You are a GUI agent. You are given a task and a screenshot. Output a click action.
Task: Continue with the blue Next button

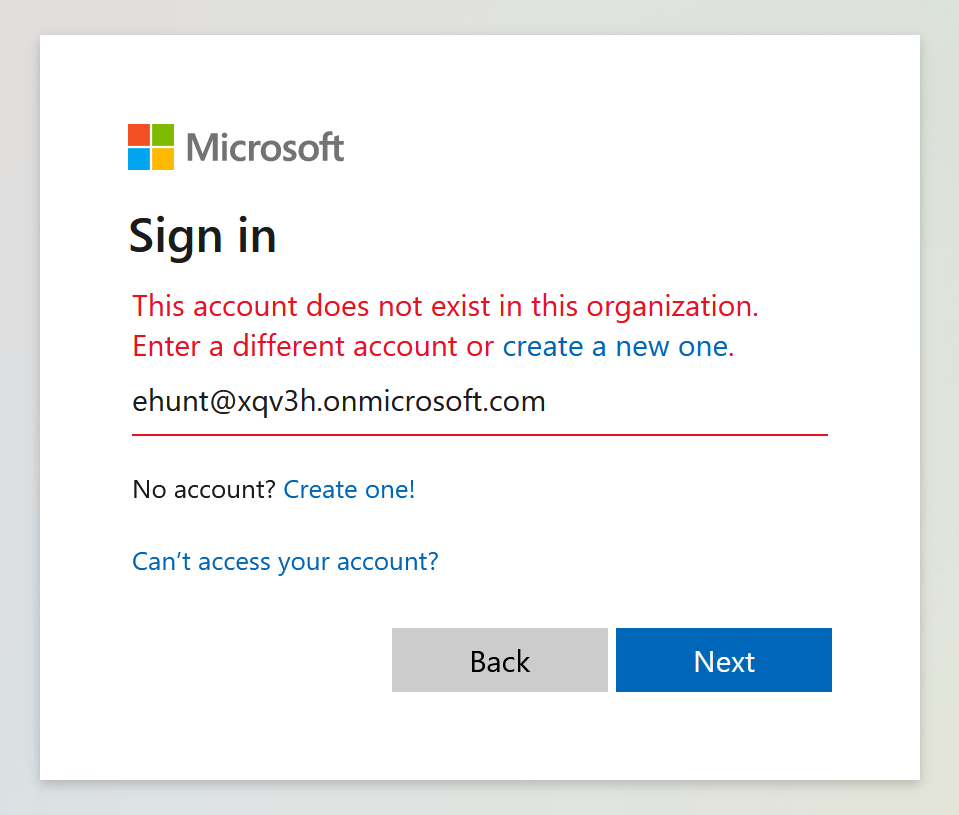(x=724, y=660)
